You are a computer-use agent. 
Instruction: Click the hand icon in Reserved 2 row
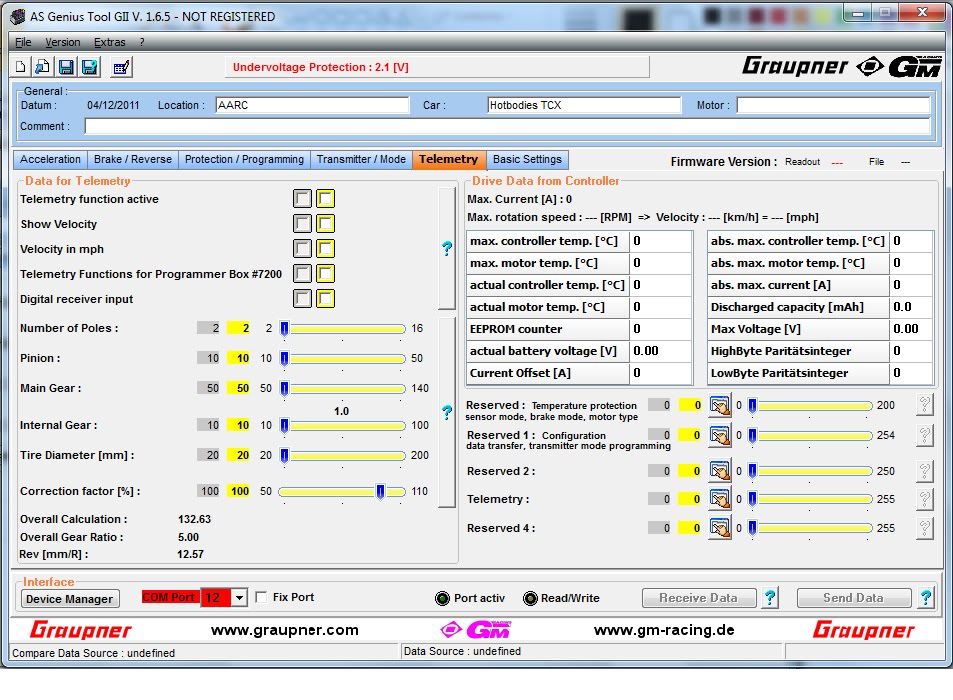720,471
